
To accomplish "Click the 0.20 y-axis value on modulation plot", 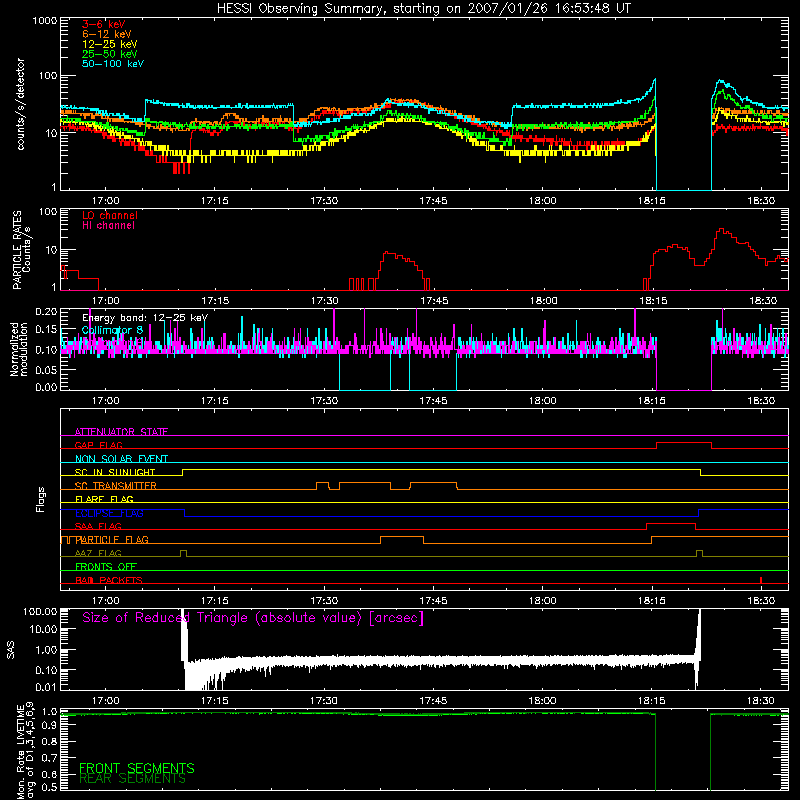I will 46,311.
